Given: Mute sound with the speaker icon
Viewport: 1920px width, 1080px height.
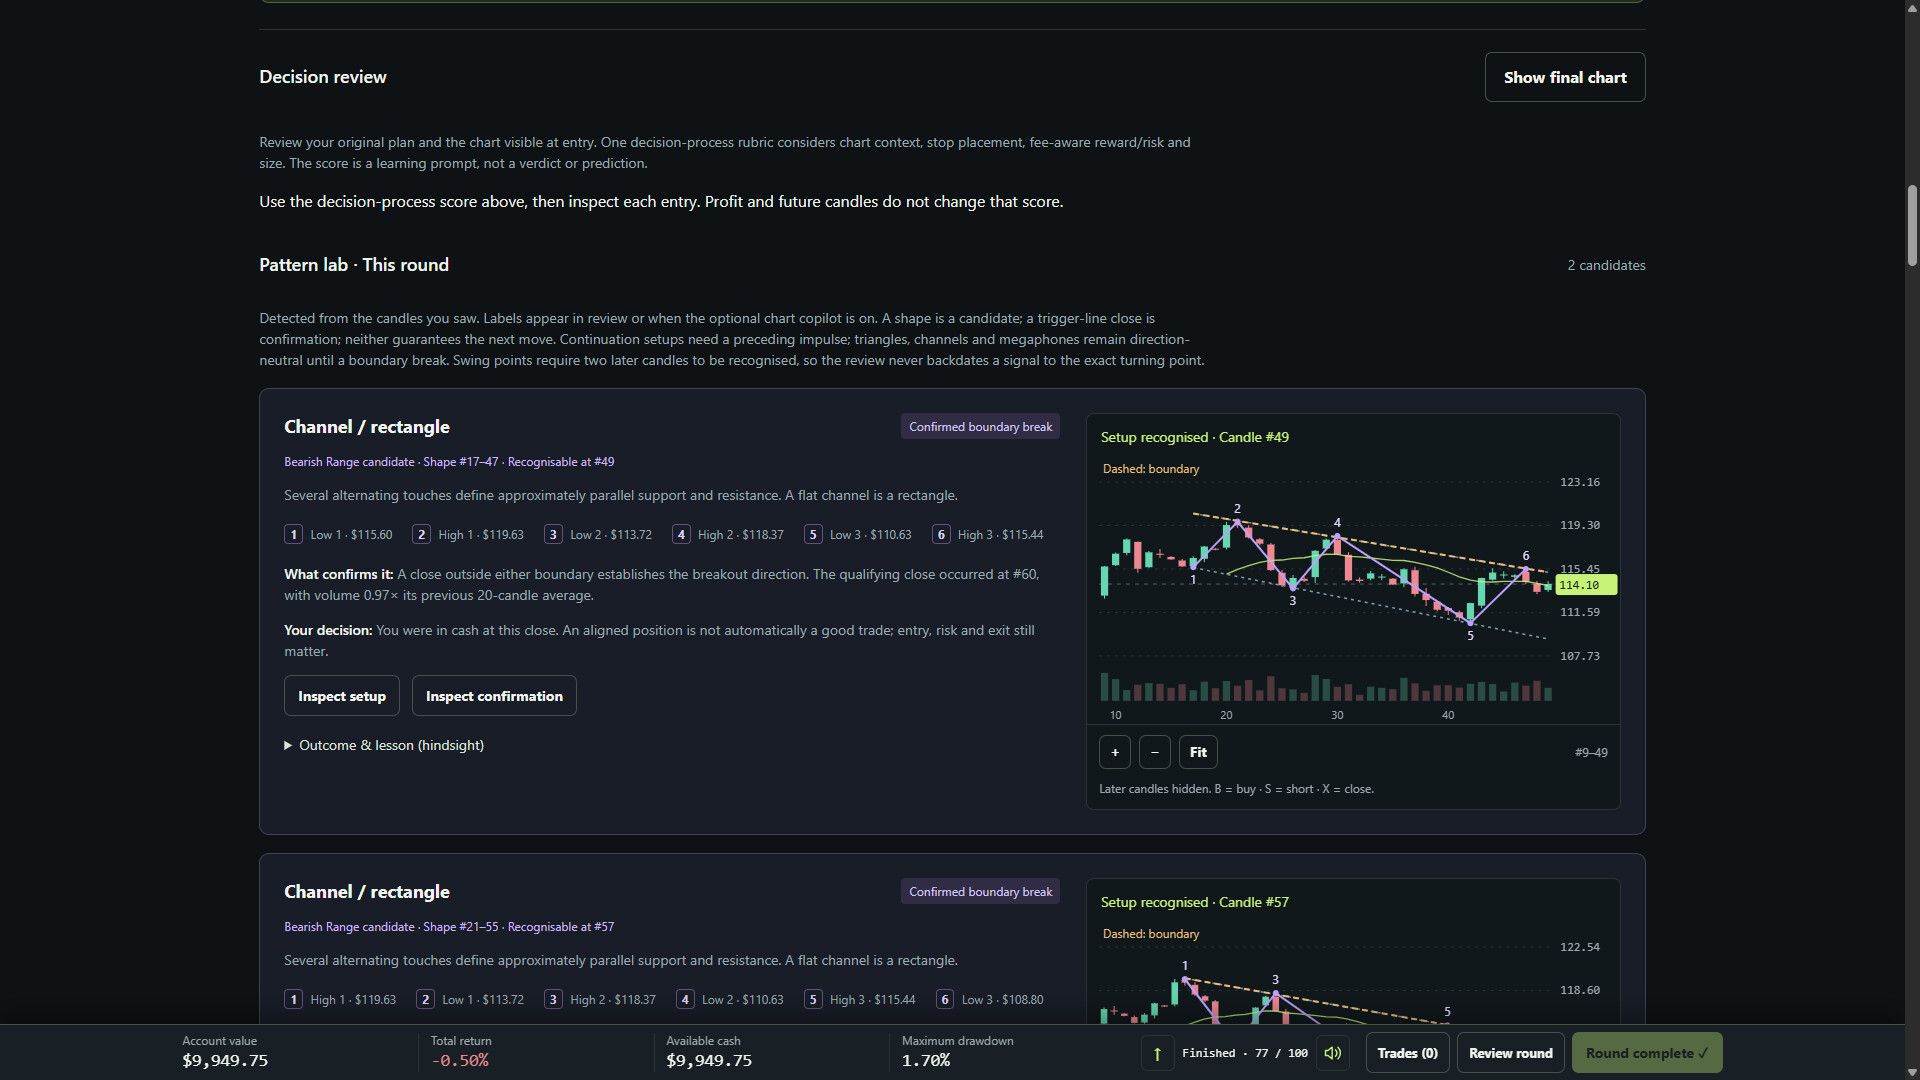Looking at the screenshot, I should click(x=1332, y=1053).
